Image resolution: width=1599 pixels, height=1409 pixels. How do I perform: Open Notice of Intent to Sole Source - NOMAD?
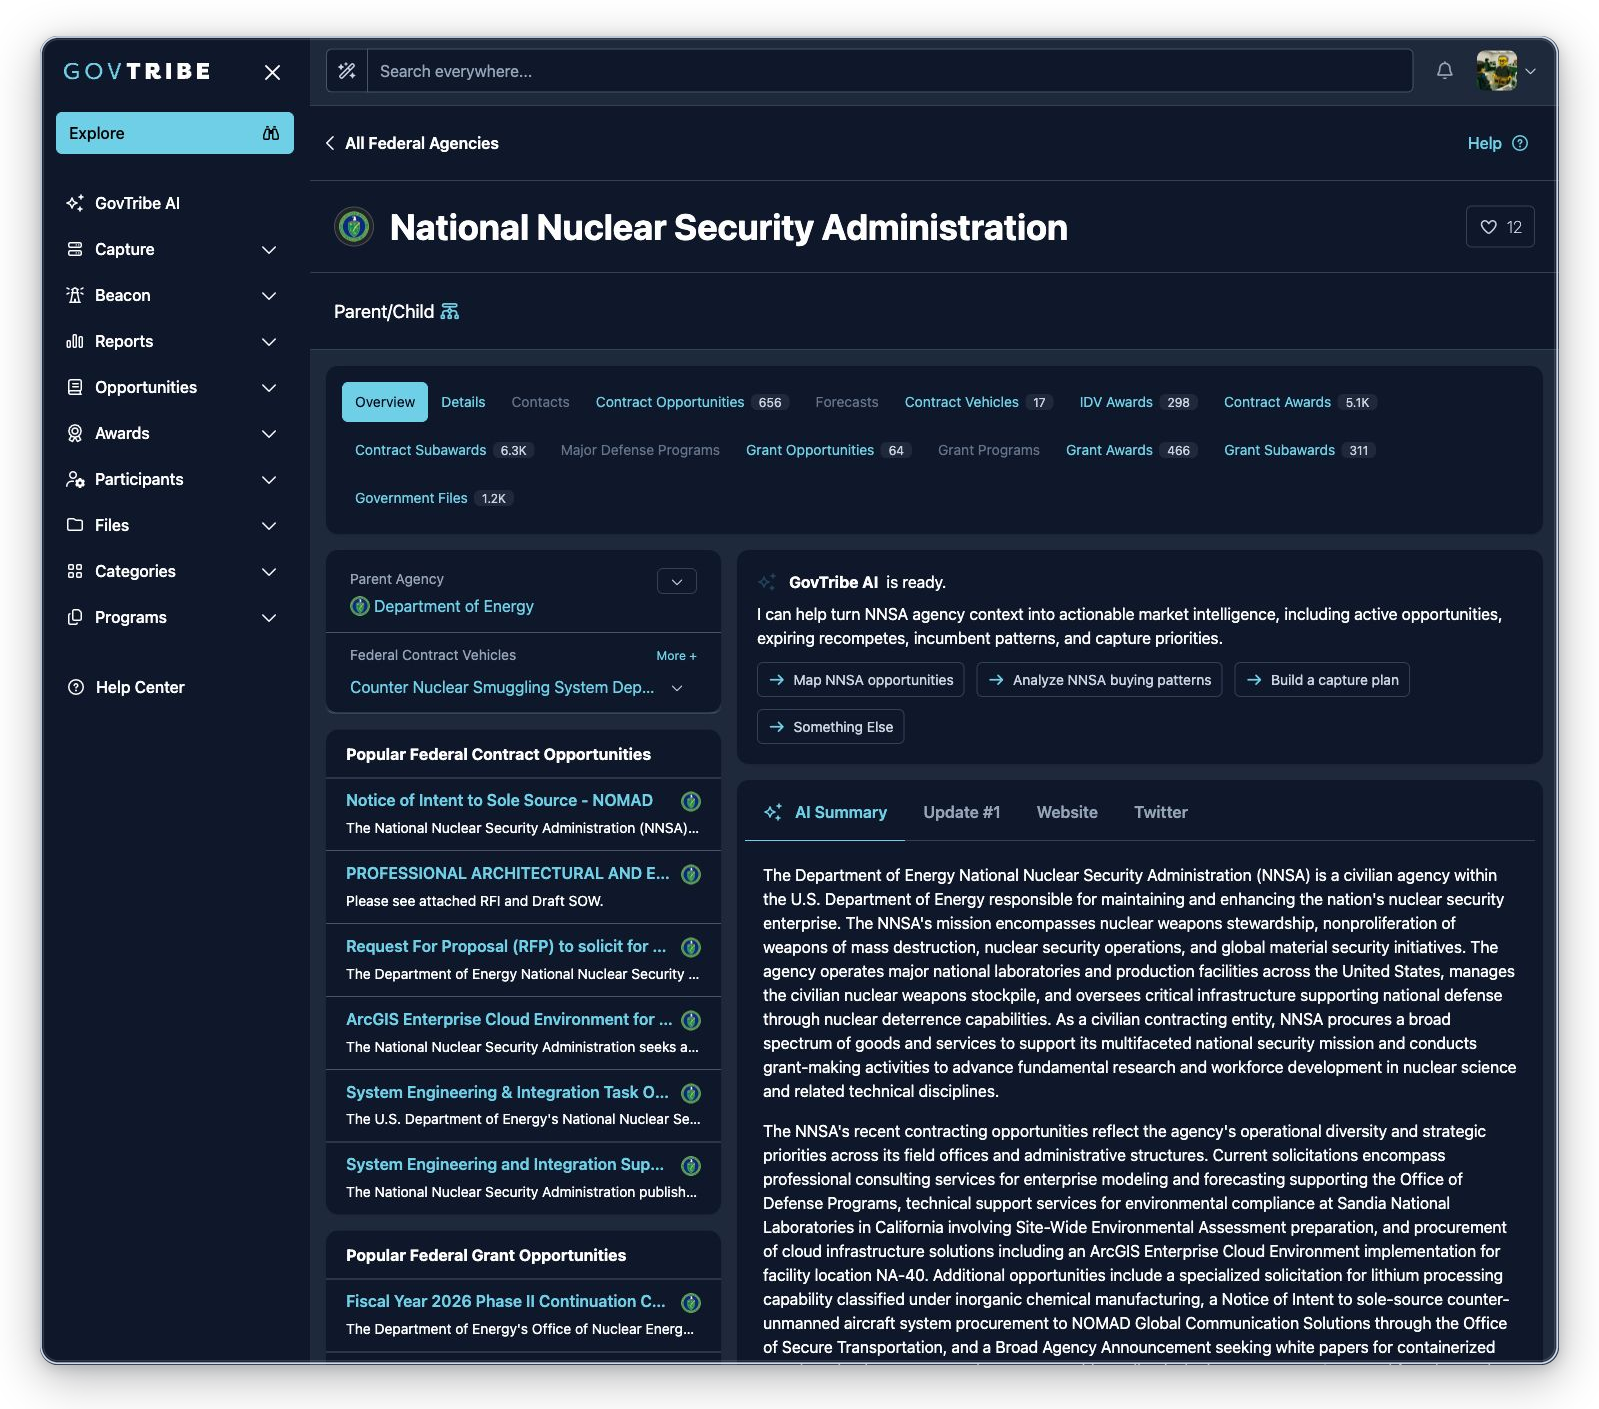tap(499, 800)
